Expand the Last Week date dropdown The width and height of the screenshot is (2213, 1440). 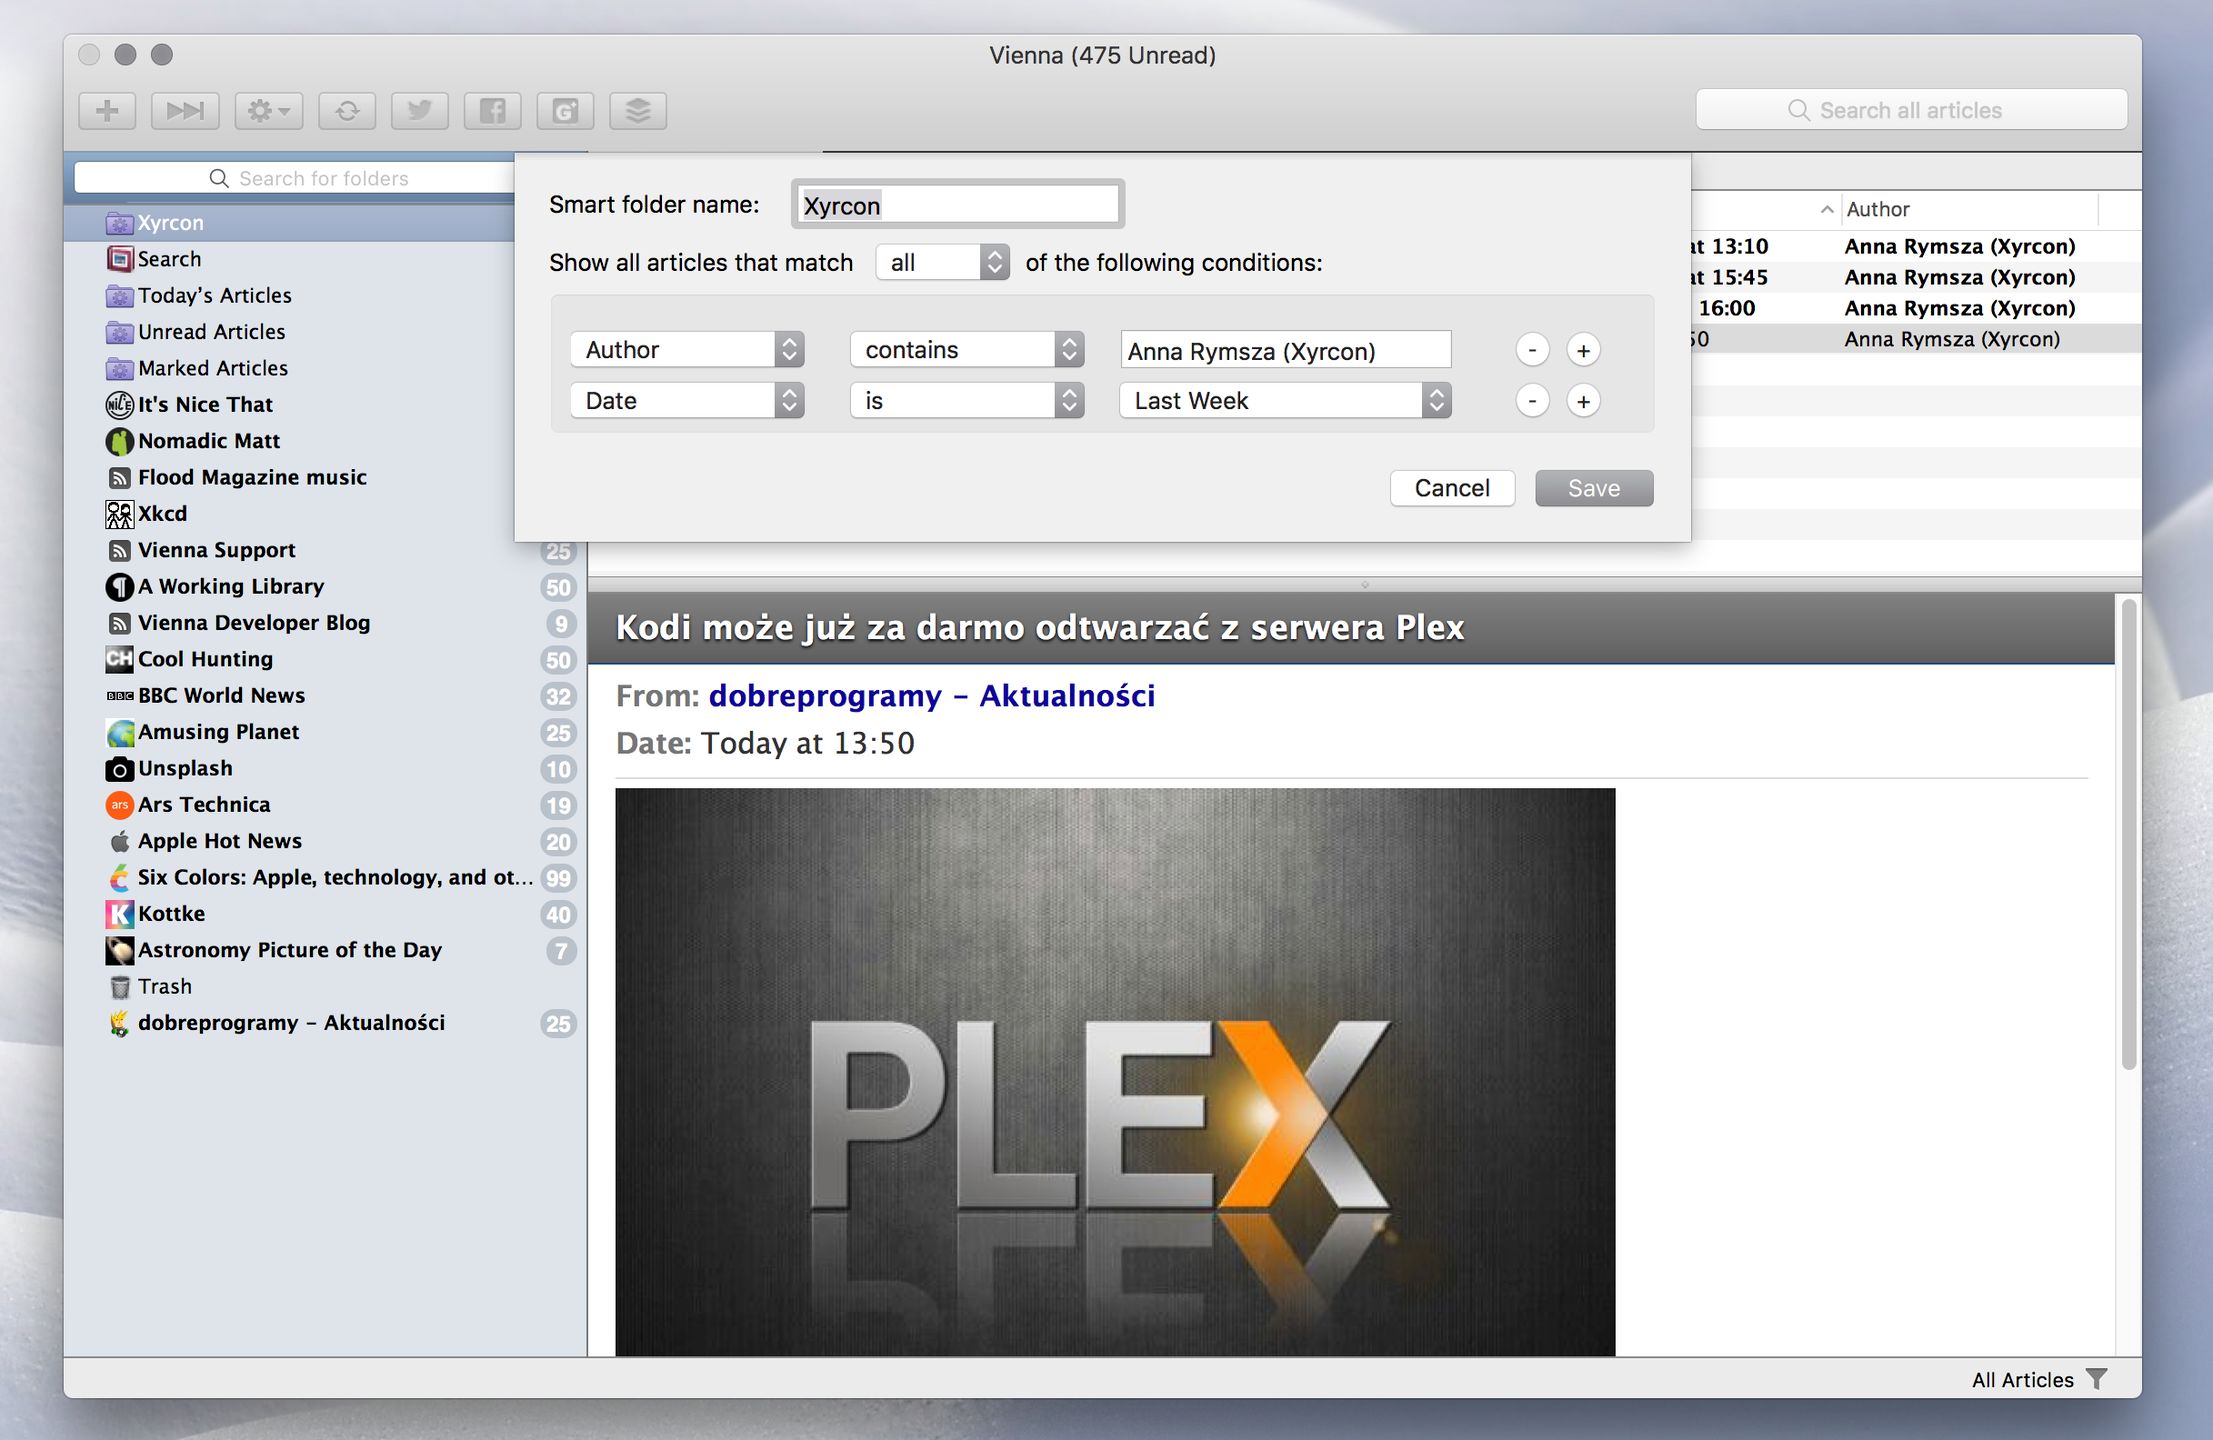pyautogui.click(x=1285, y=401)
